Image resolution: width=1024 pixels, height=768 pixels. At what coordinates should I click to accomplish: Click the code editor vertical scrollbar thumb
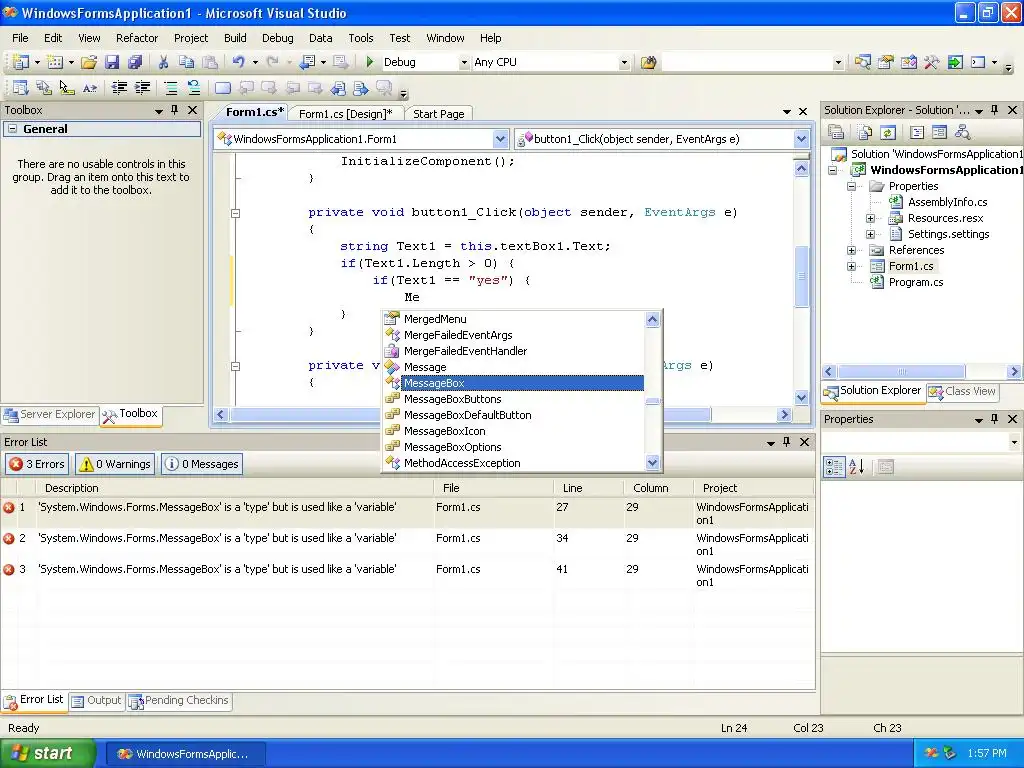[x=802, y=276]
